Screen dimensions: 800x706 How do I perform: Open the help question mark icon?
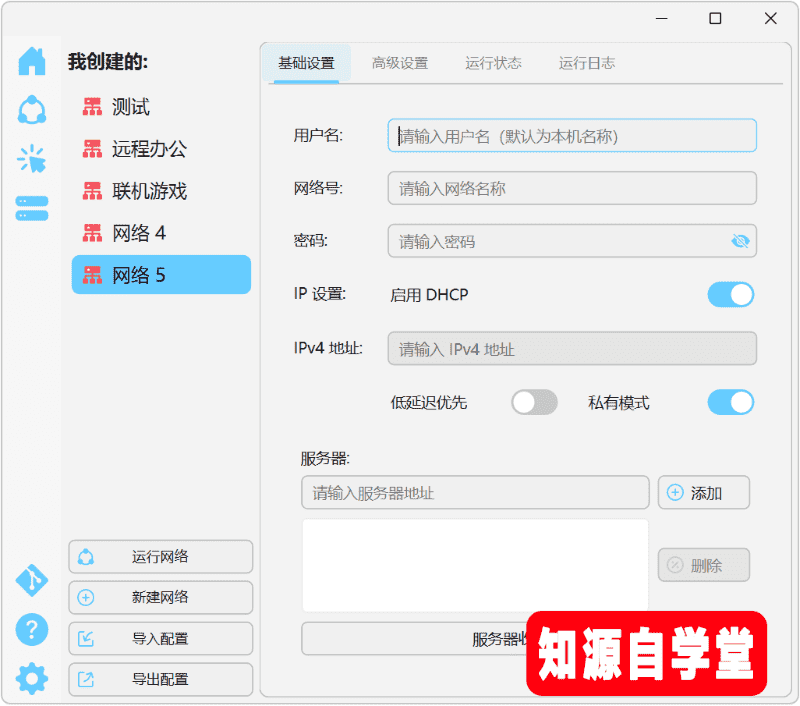click(32, 629)
